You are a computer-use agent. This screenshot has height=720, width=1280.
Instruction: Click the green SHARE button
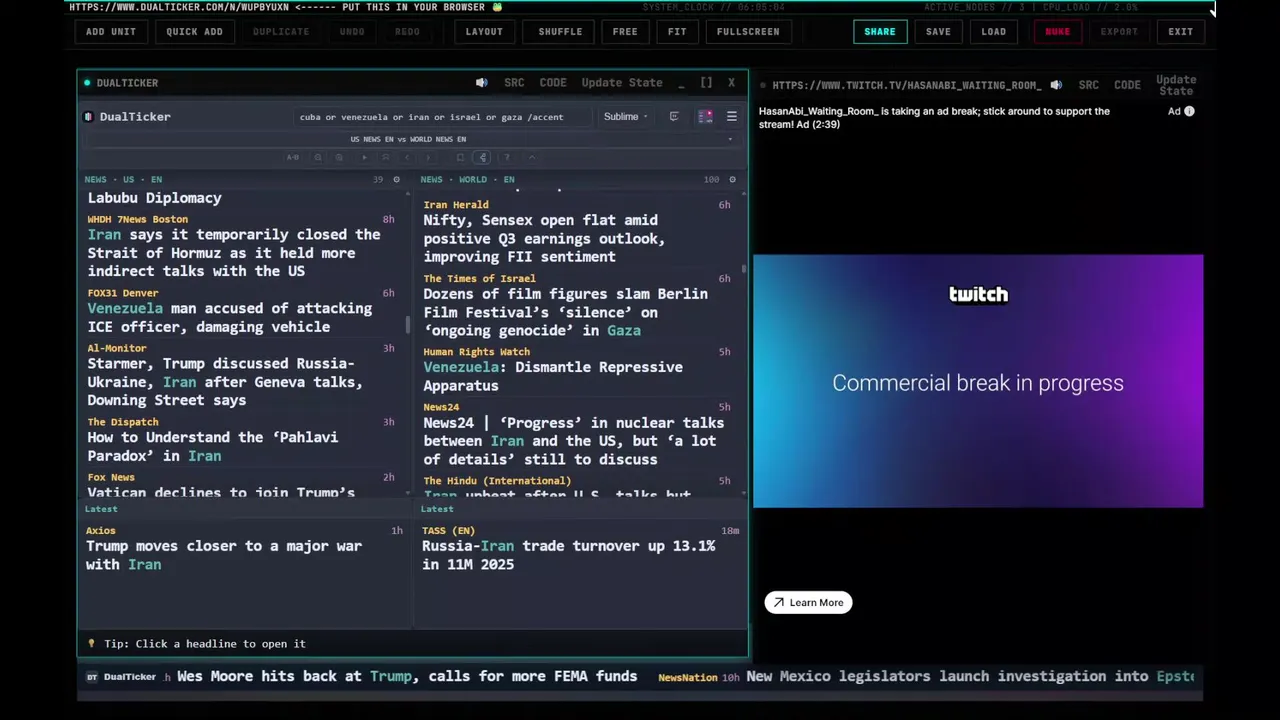[x=880, y=32]
